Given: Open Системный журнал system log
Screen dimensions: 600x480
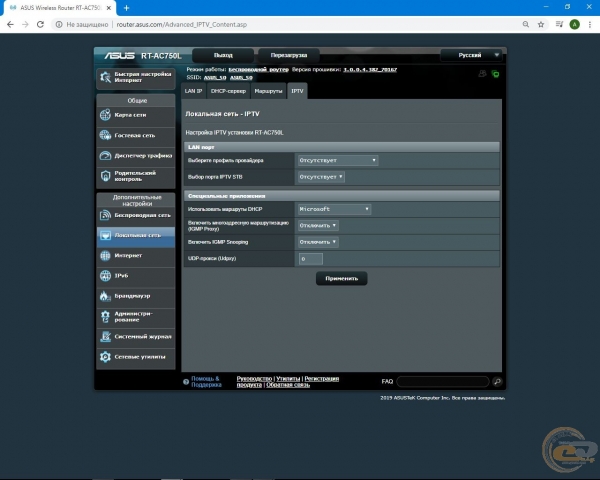Looking at the screenshot, I should pyautogui.click(x=137, y=337).
